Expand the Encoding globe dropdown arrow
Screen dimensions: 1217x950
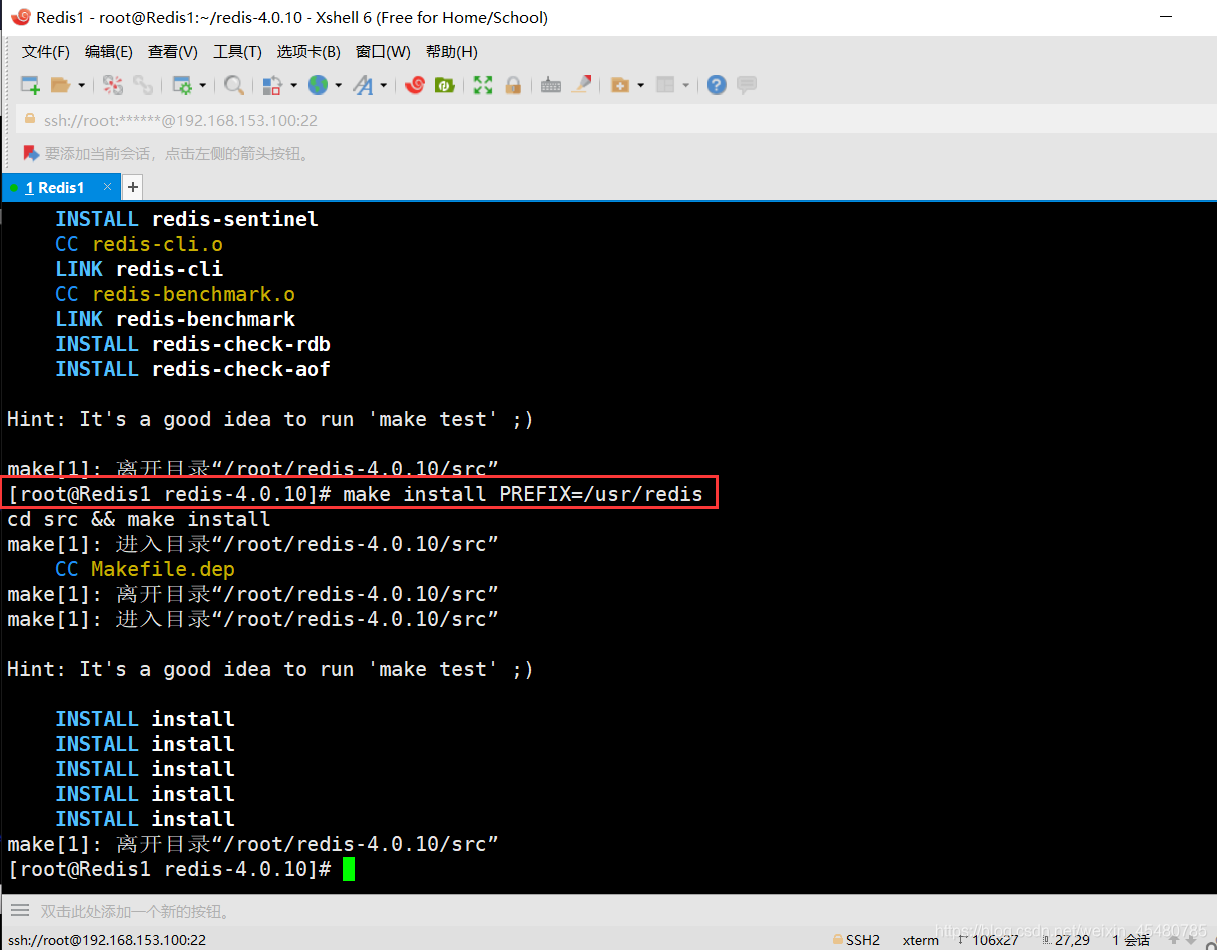click(338, 85)
